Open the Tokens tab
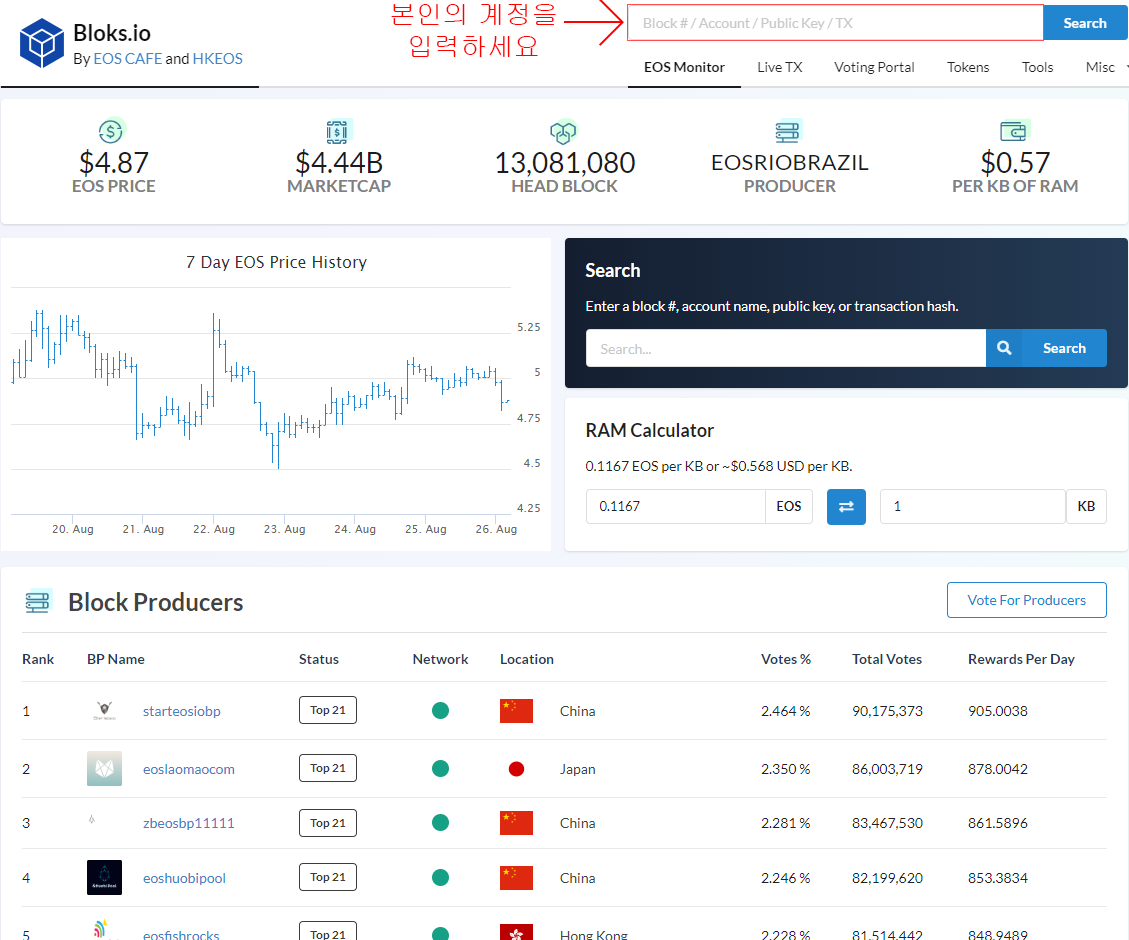 tap(968, 67)
